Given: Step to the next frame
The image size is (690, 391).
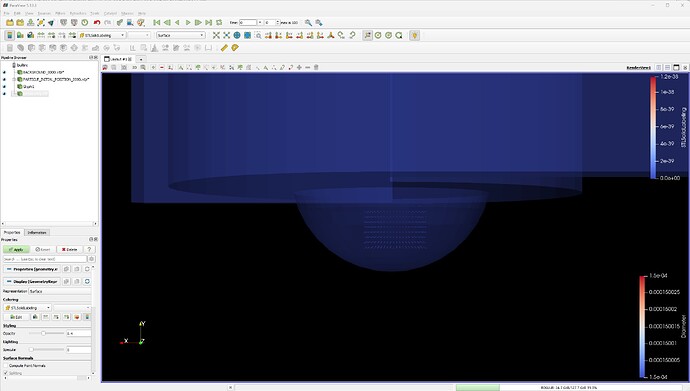Looking at the screenshot, I should [198, 22].
